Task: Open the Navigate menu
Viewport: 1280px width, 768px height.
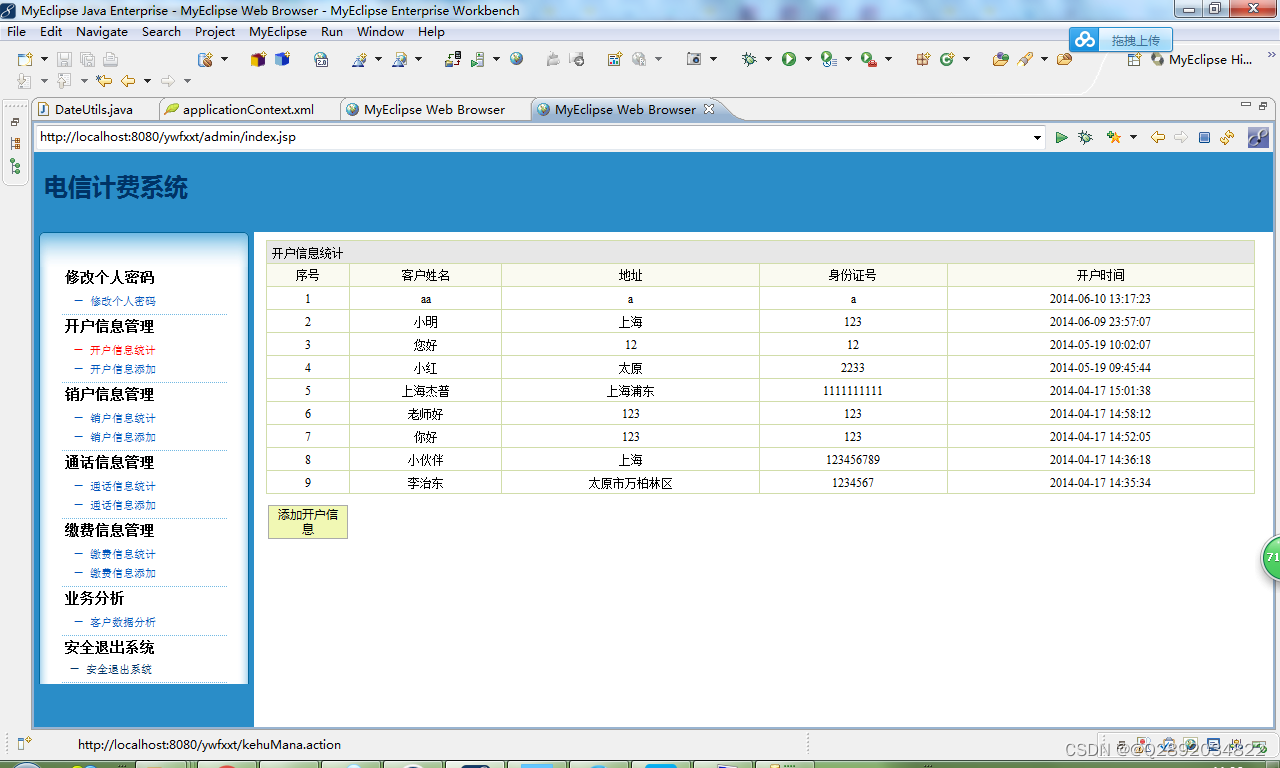Action: pyautogui.click(x=102, y=32)
